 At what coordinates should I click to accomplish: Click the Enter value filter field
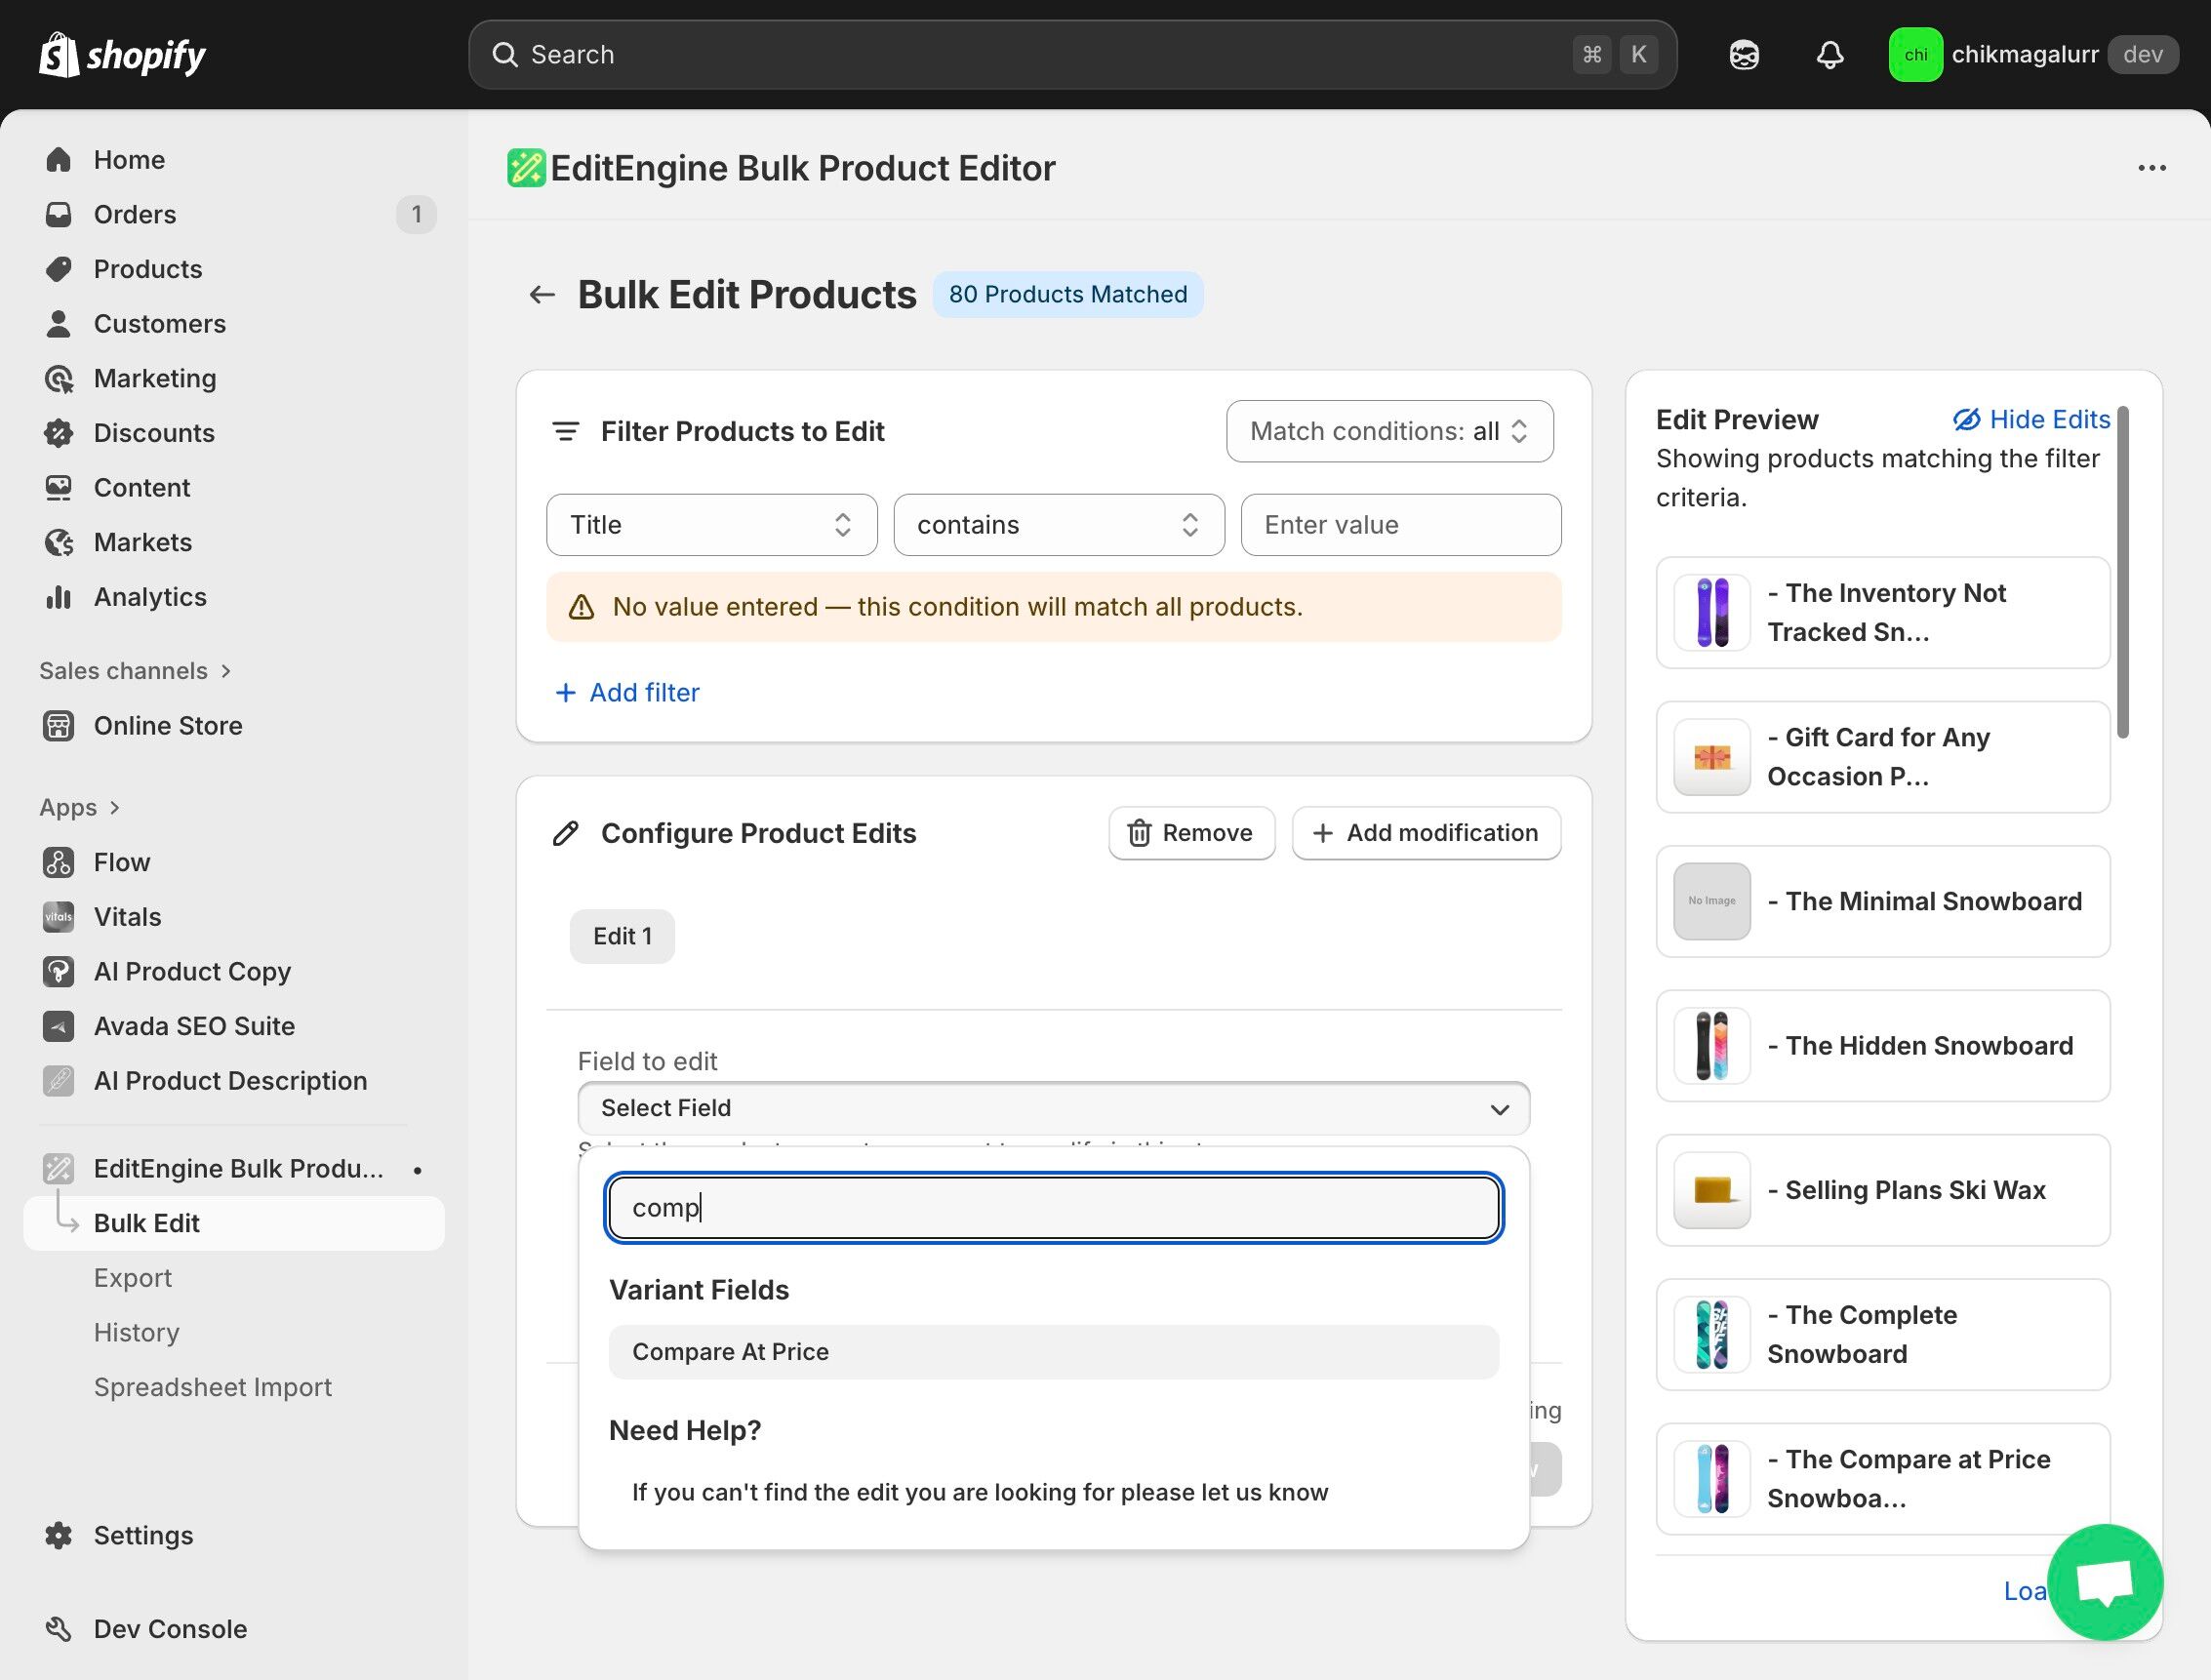(x=1400, y=525)
